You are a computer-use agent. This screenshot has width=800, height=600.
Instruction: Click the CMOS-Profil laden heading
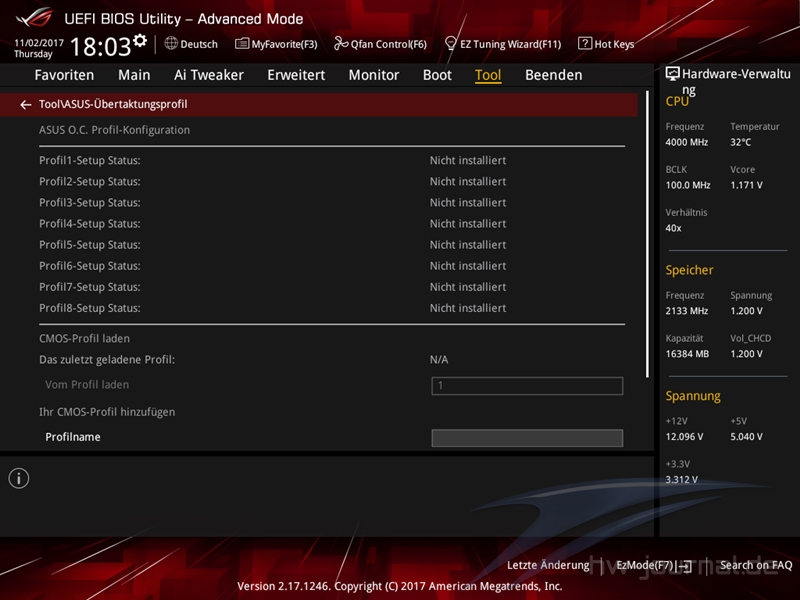pyautogui.click(x=84, y=339)
